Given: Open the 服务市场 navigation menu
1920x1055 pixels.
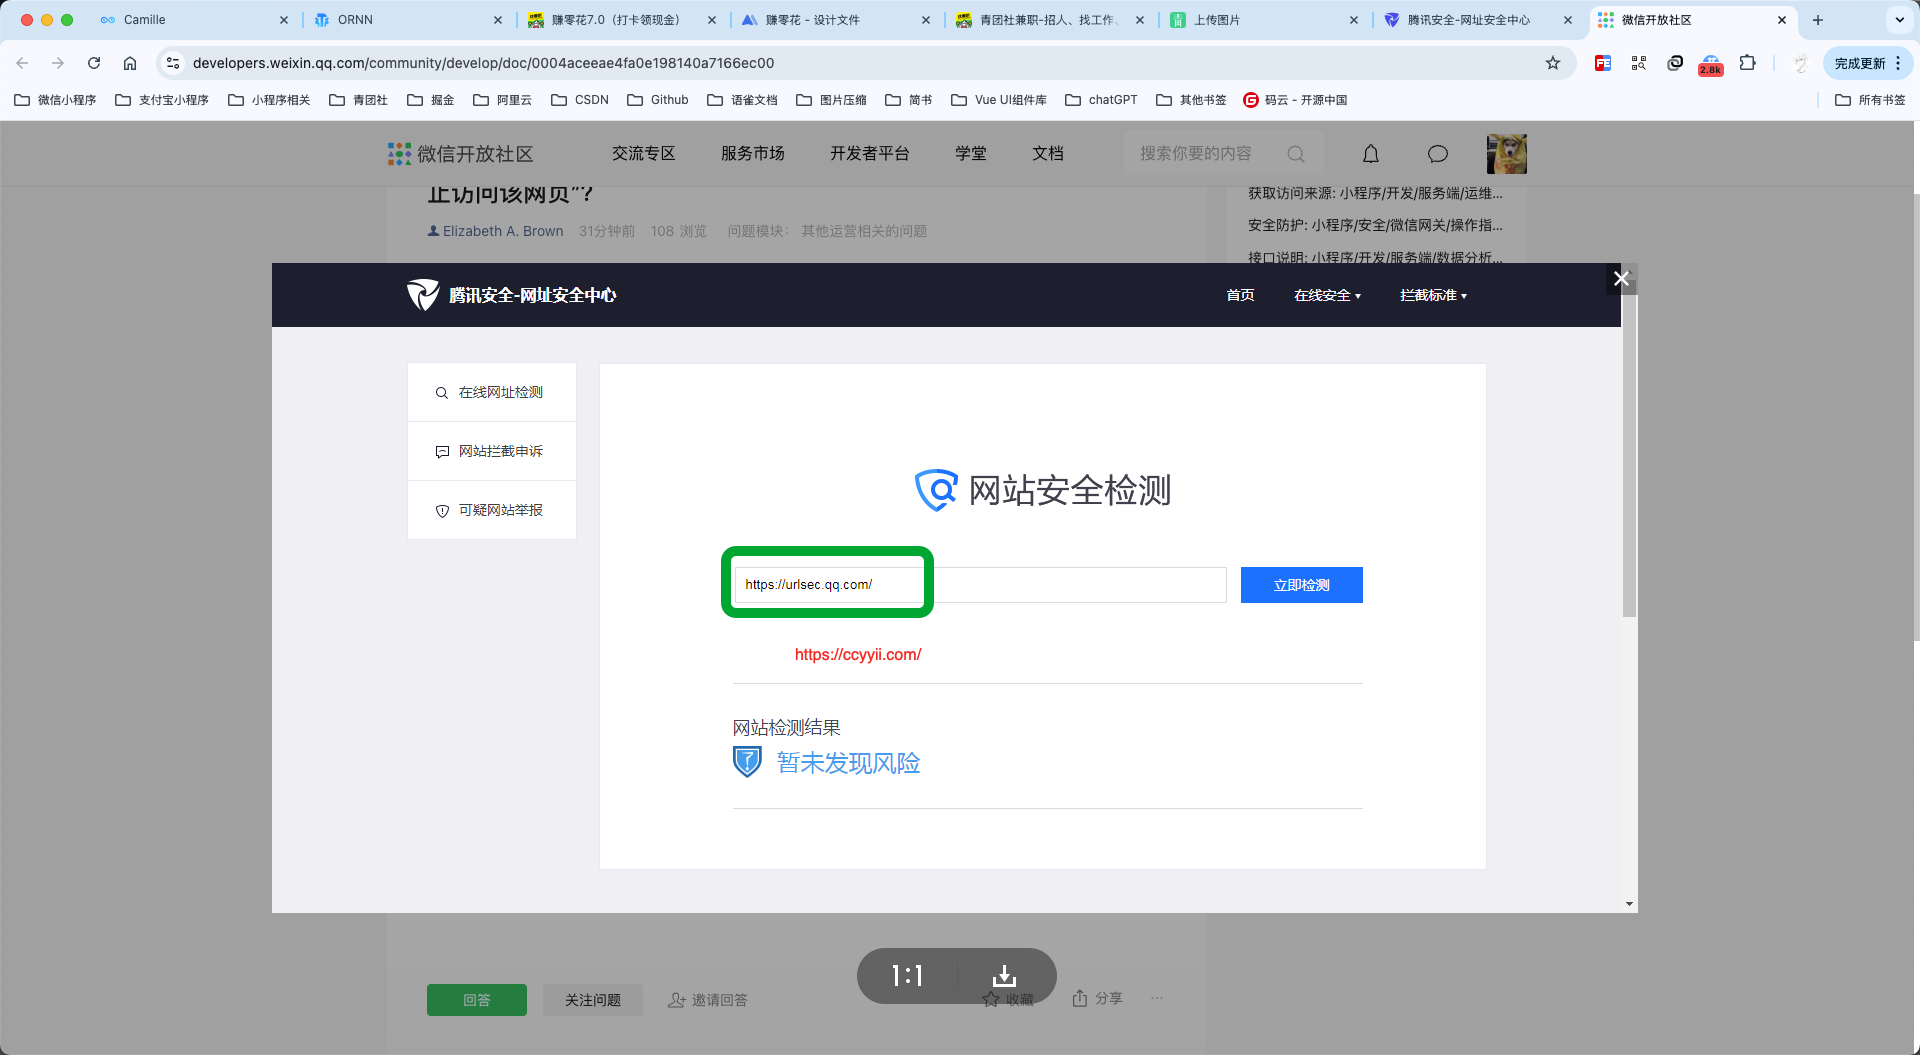Looking at the screenshot, I should pyautogui.click(x=753, y=154).
